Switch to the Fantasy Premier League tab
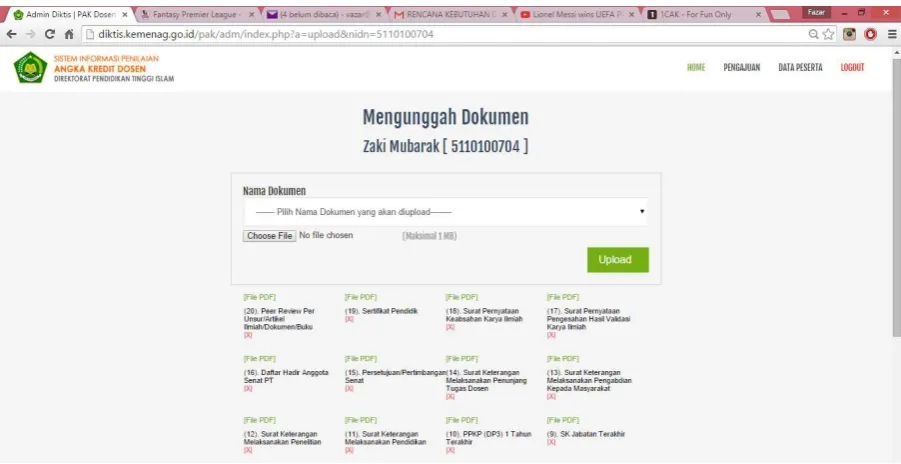 point(197,14)
